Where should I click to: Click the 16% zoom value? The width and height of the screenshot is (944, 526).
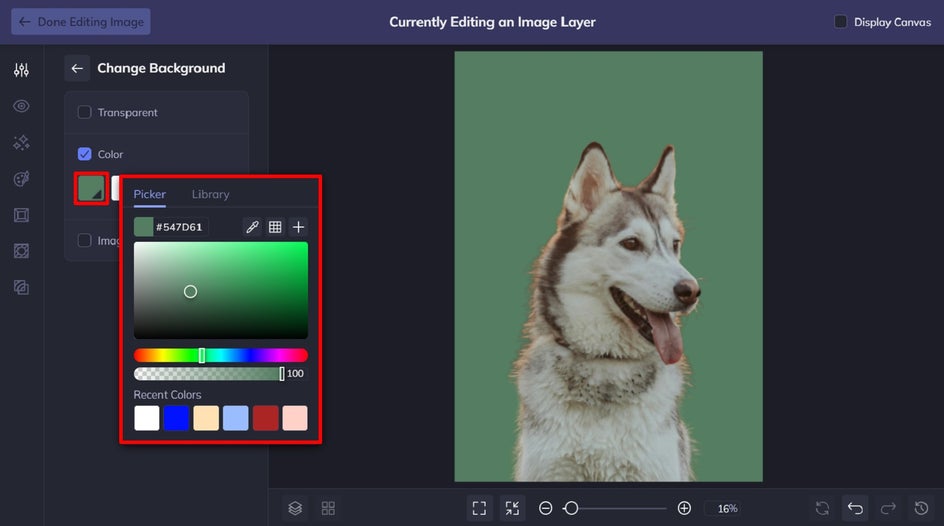pyautogui.click(x=727, y=509)
